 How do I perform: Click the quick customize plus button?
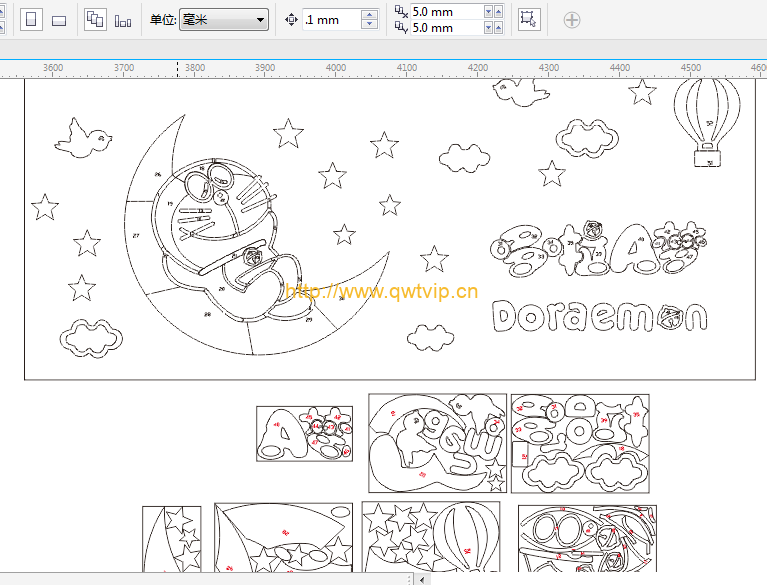pyautogui.click(x=571, y=20)
